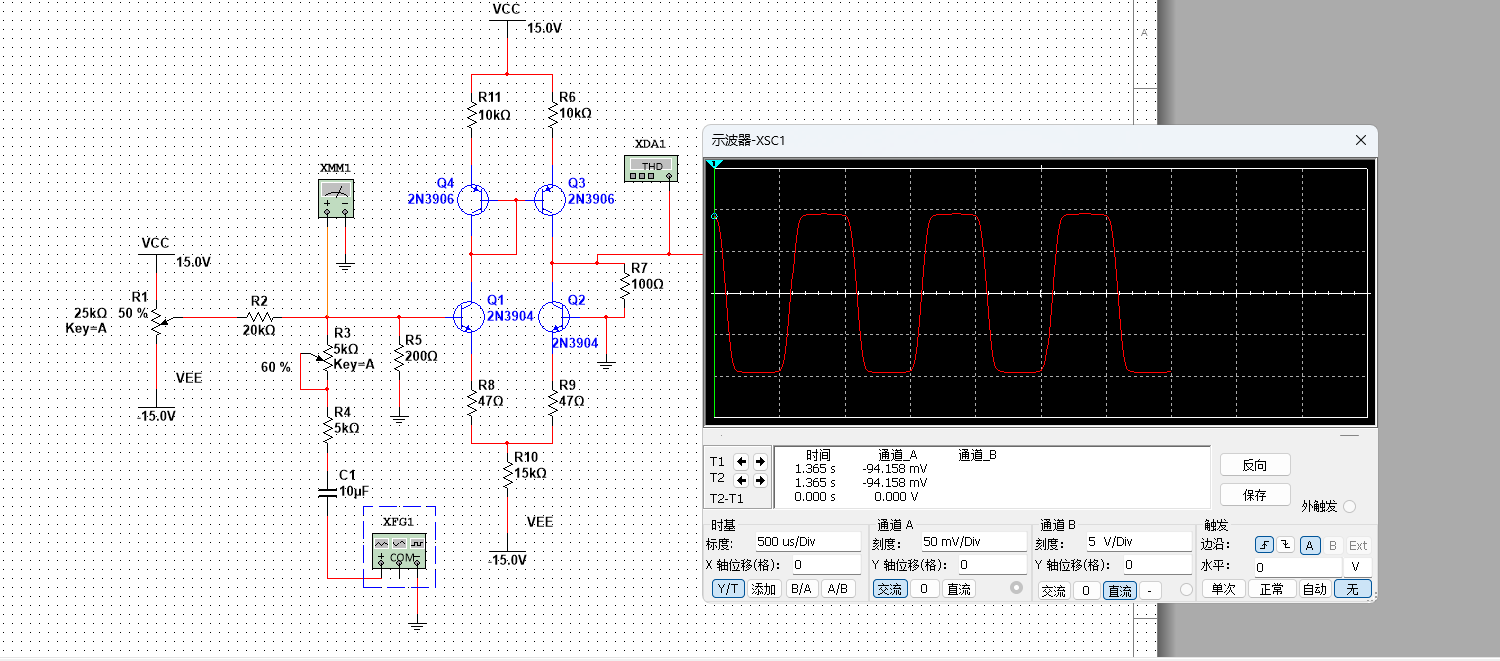Viewport: 1500px width, 661px height.
Task: Enable Y/T timebase display mode
Action: (x=728, y=589)
